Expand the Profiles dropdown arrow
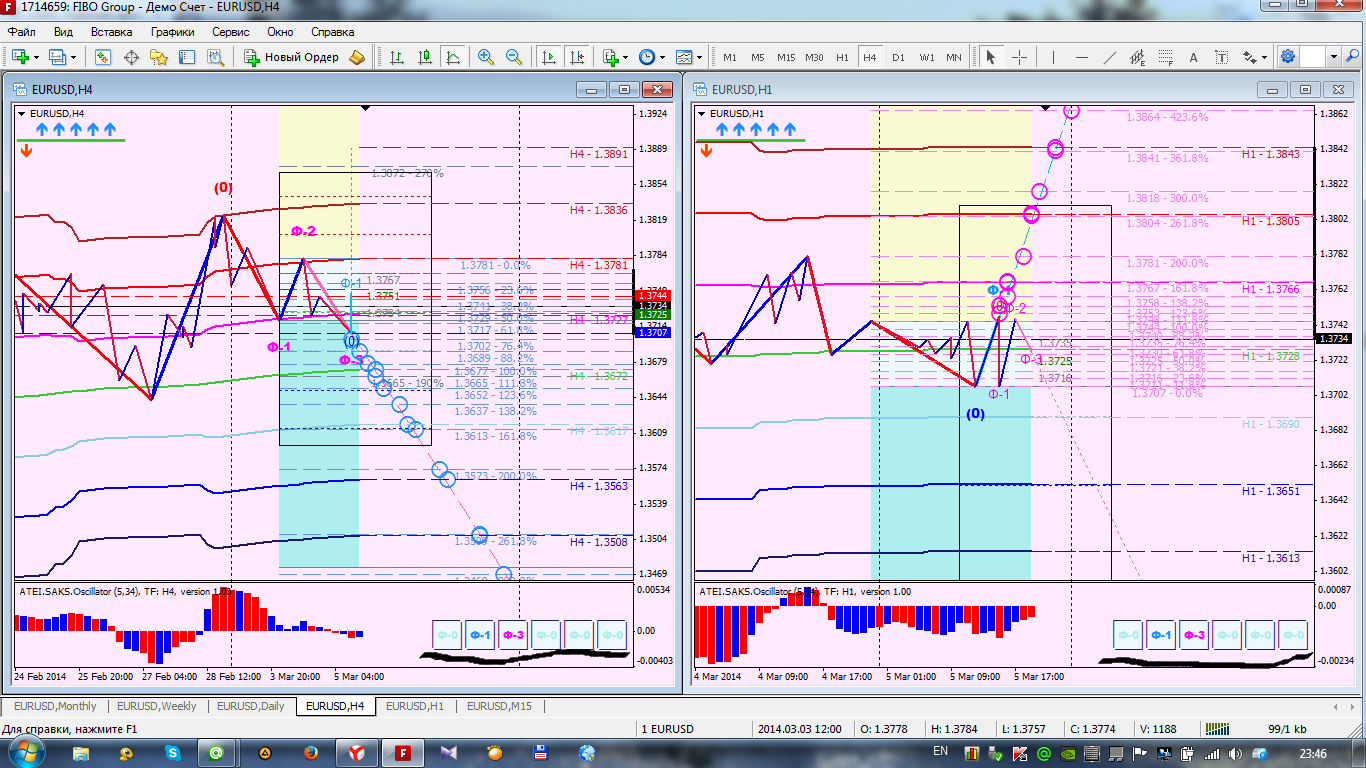The height and width of the screenshot is (768, 1366). [74, 57]
